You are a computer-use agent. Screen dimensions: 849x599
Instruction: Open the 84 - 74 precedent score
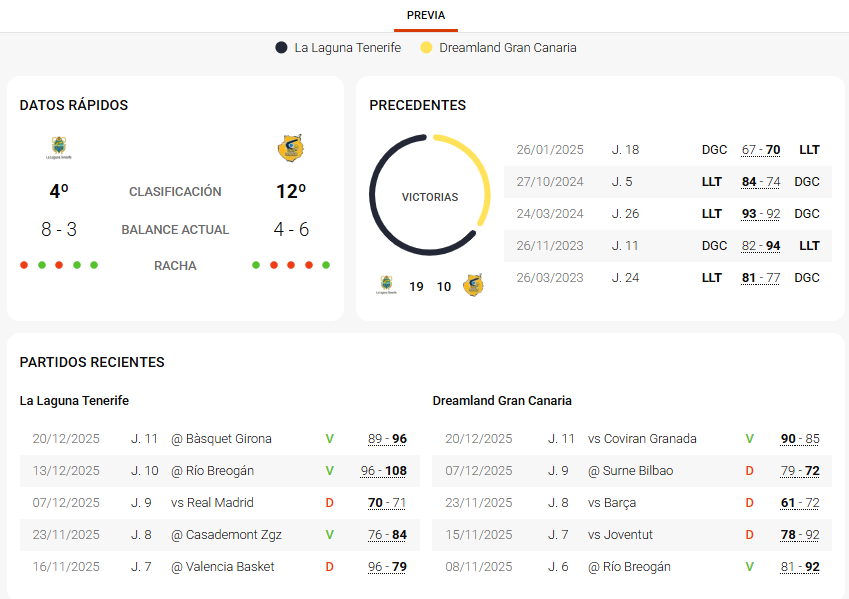tap(761, 182)
